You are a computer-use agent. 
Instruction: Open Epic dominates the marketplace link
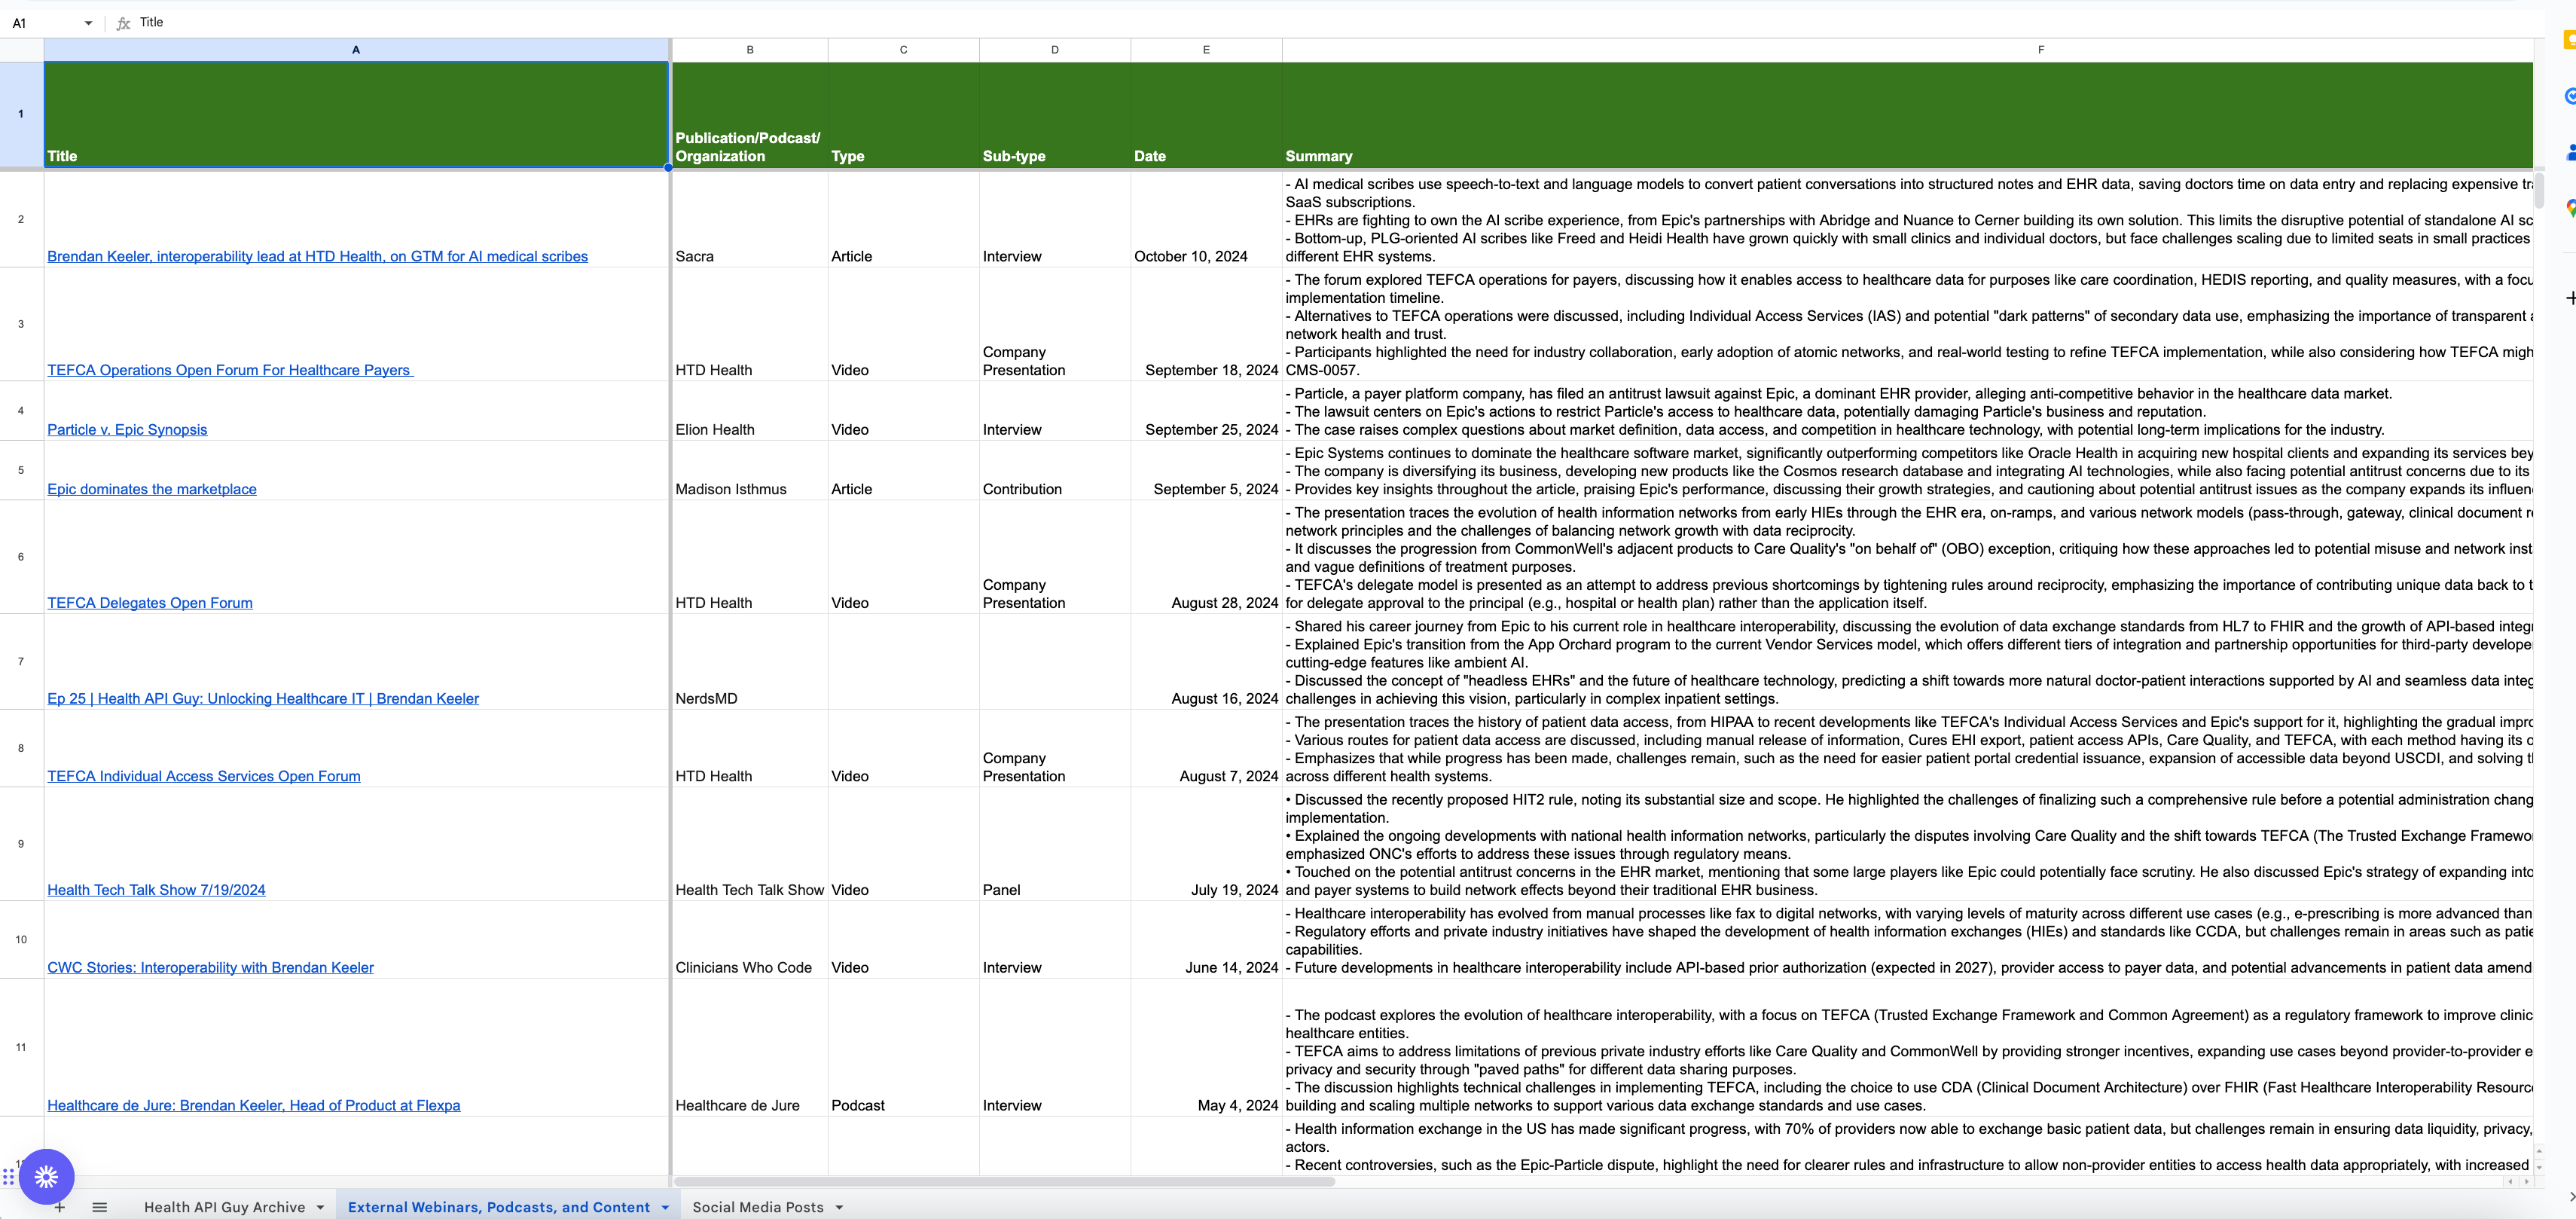[152, 489]
